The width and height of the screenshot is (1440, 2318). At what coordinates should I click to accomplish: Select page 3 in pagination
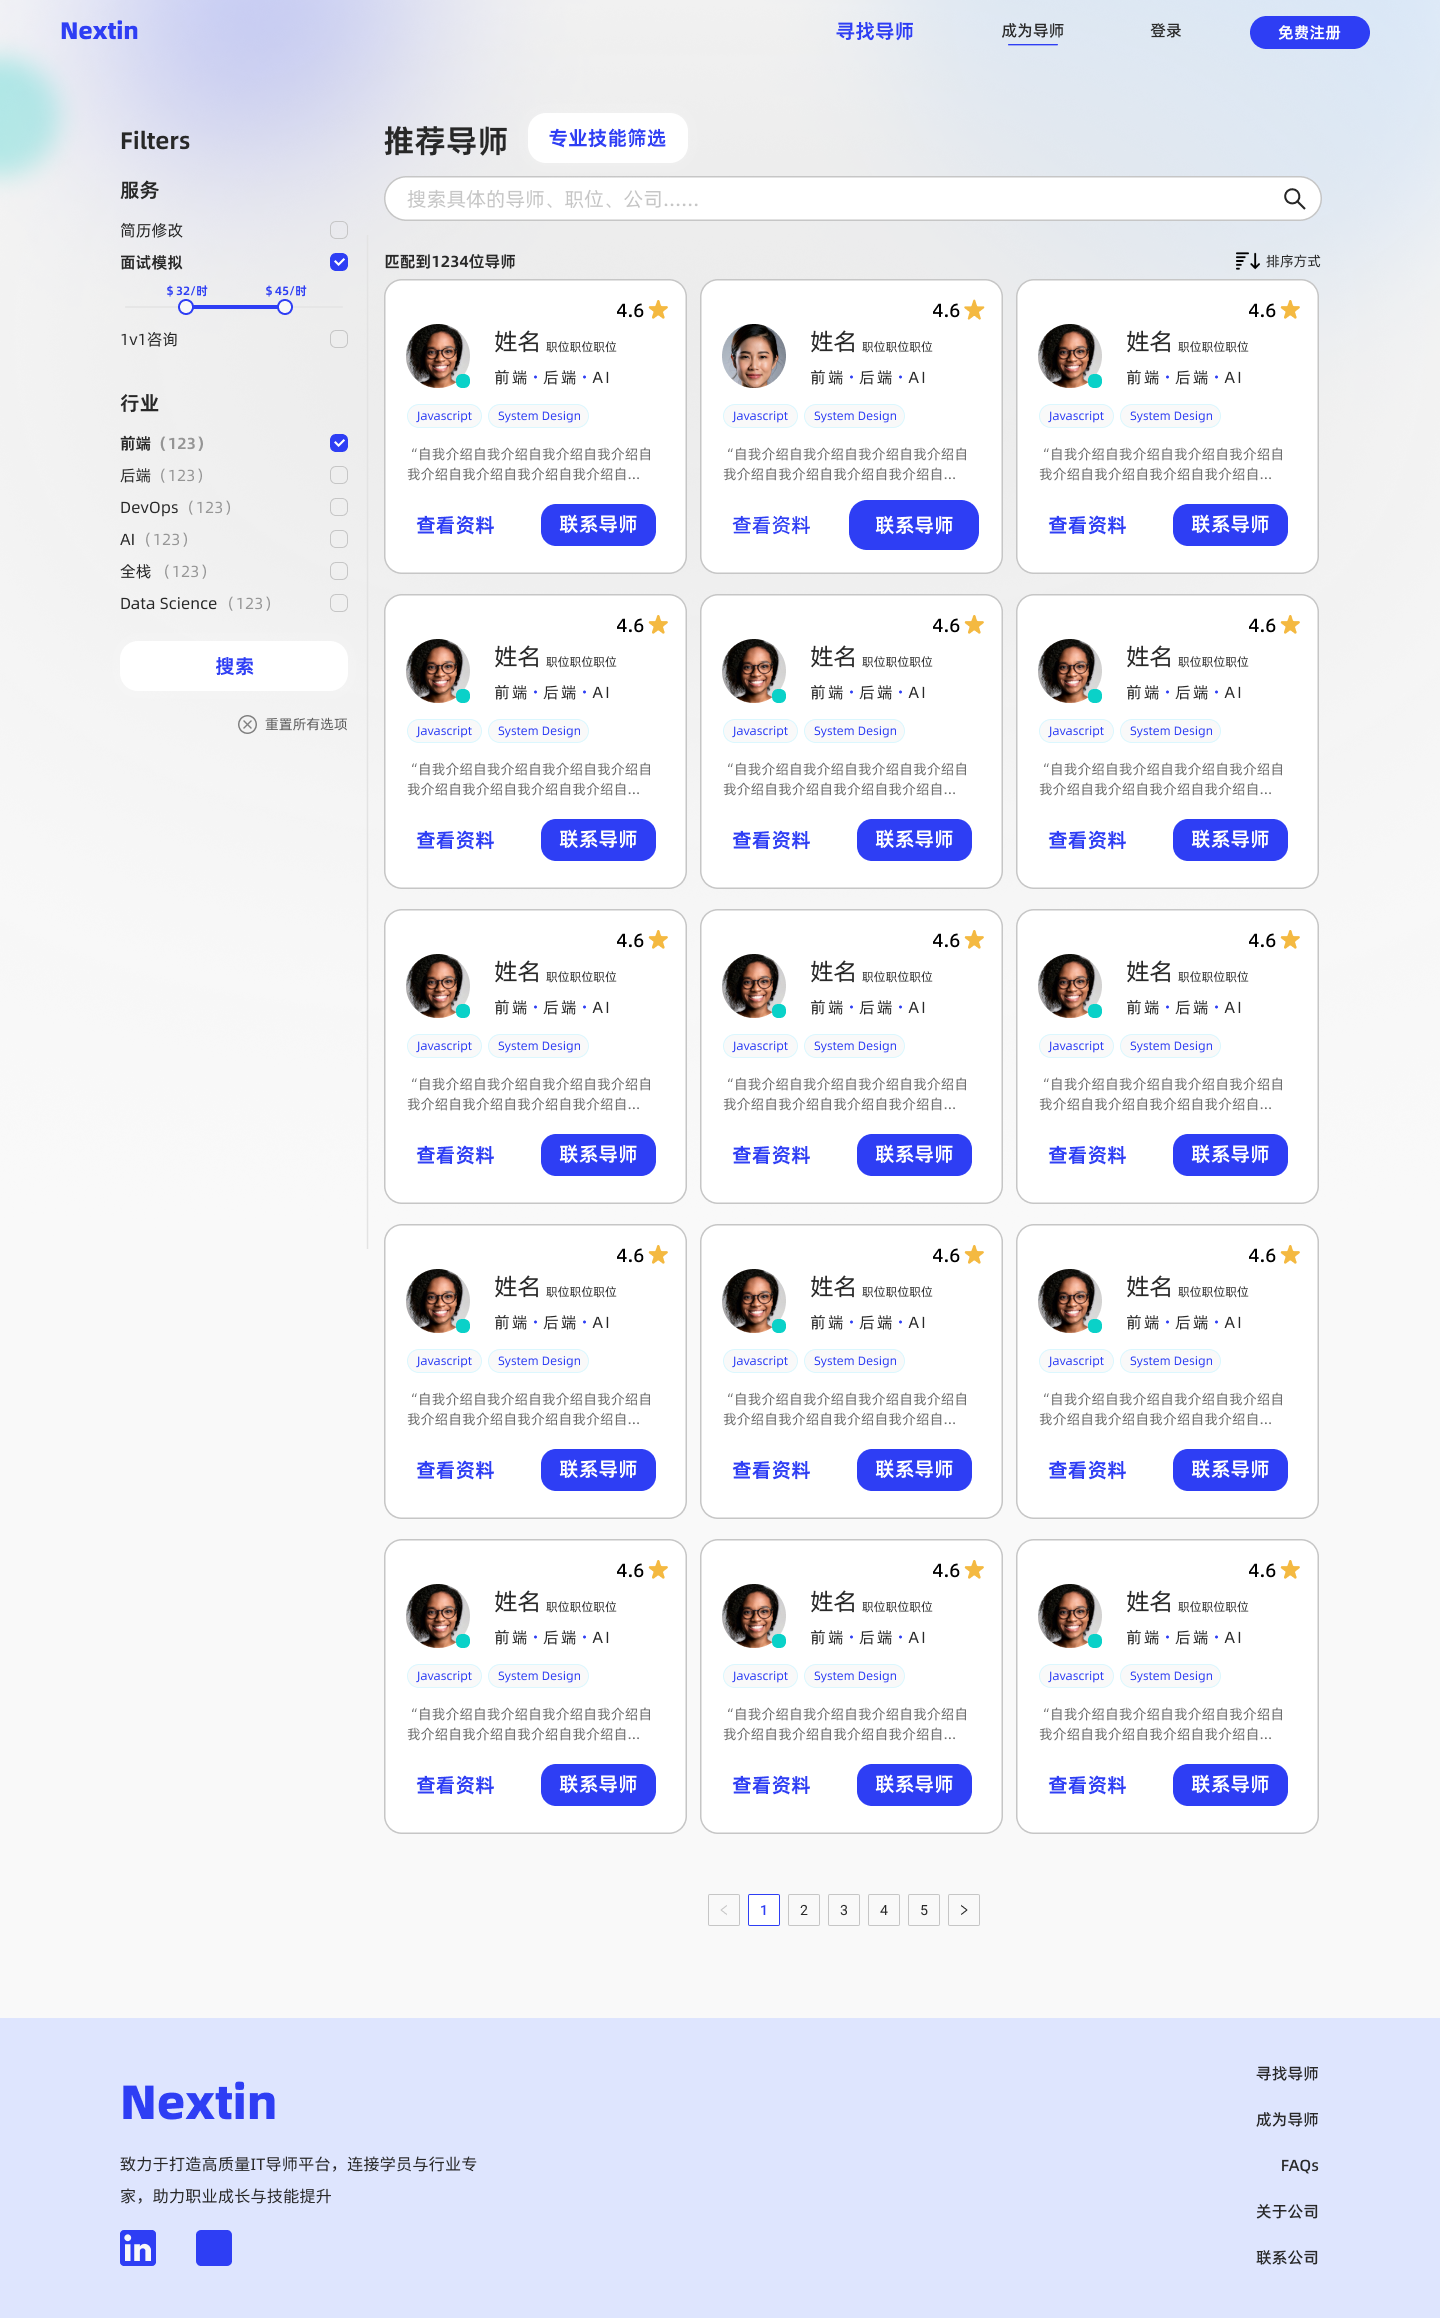click(844, 1910)
